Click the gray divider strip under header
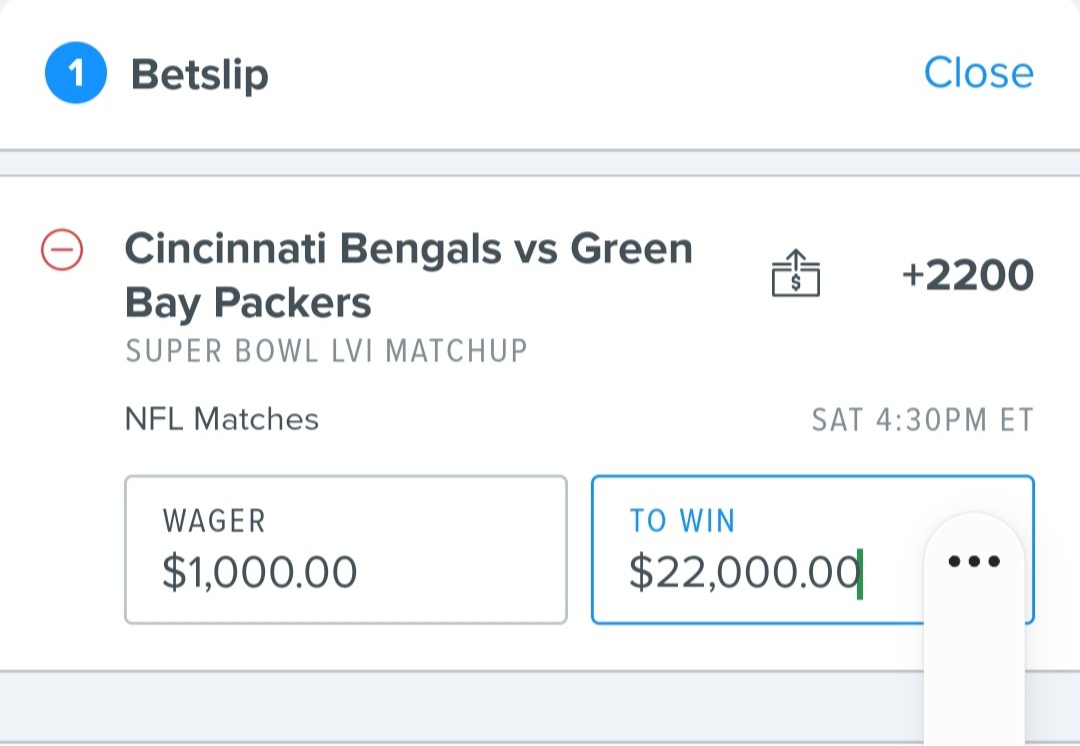 (540, 163)
